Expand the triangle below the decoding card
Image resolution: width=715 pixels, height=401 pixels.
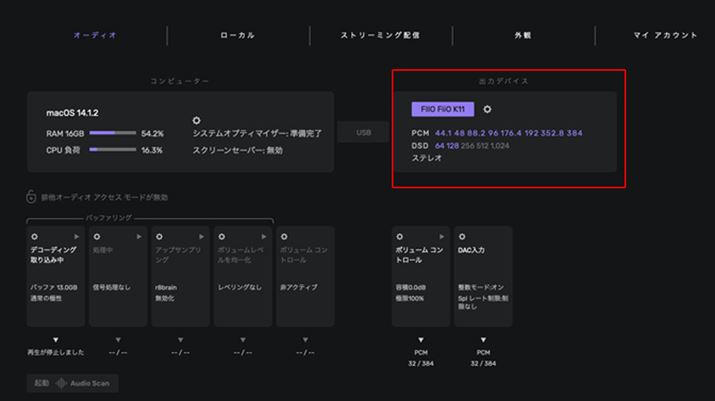(x=55, y=340)
